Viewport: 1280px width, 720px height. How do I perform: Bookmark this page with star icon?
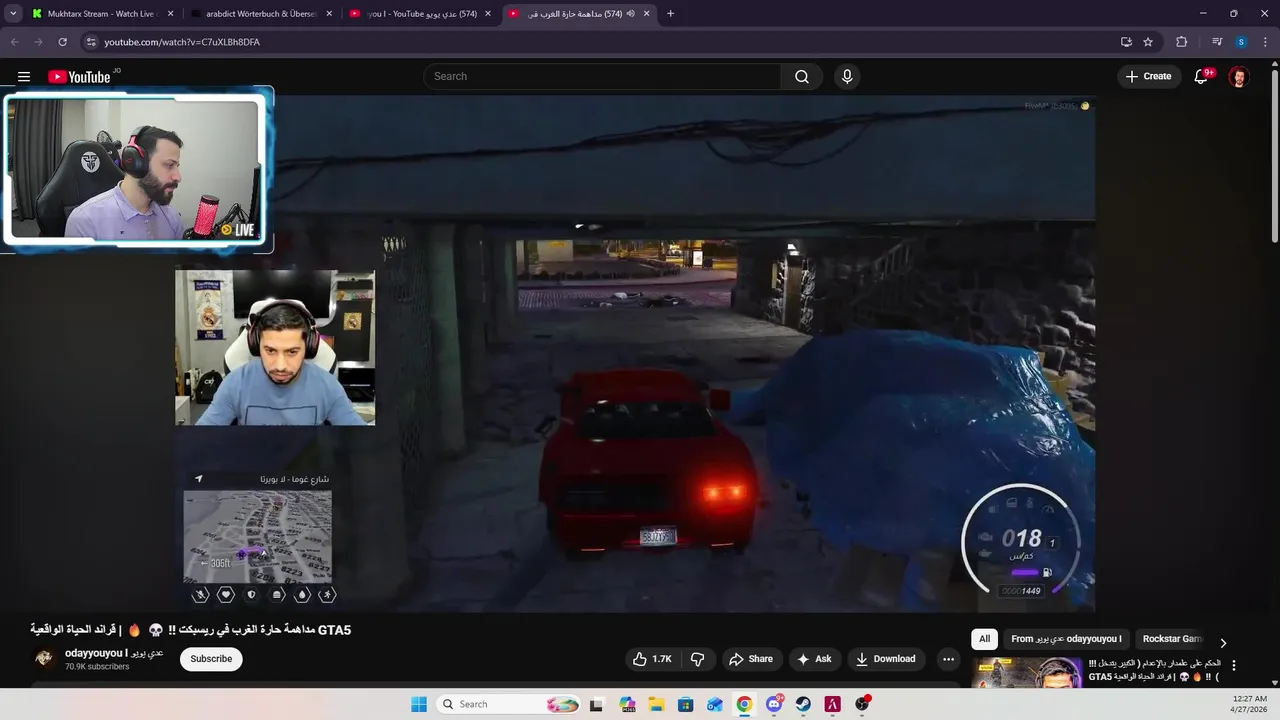1148,42
